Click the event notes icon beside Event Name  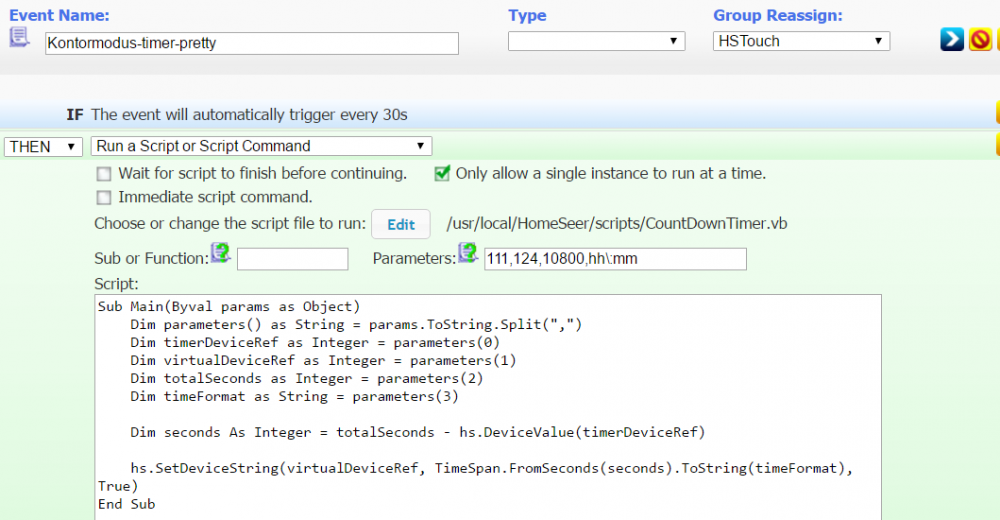point(18,37)
